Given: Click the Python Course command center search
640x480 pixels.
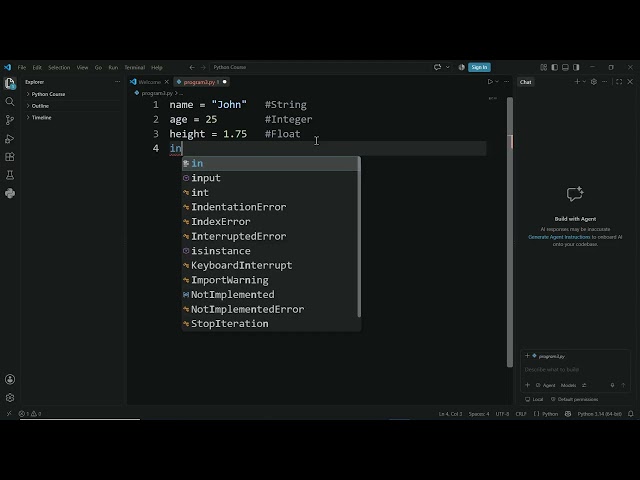Looking at the screenshot, I should [320, 67].
